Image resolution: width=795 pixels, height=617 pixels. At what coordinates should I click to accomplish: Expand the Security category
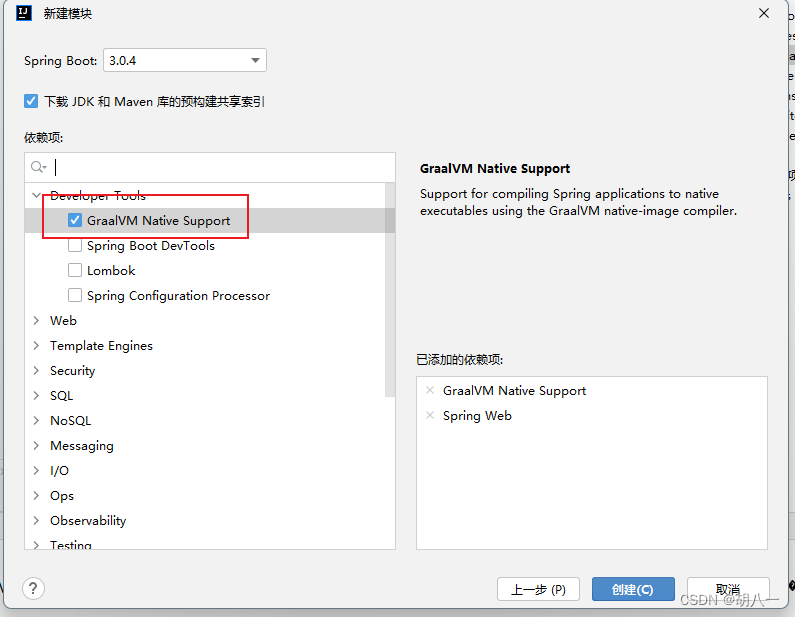point(37,371)
